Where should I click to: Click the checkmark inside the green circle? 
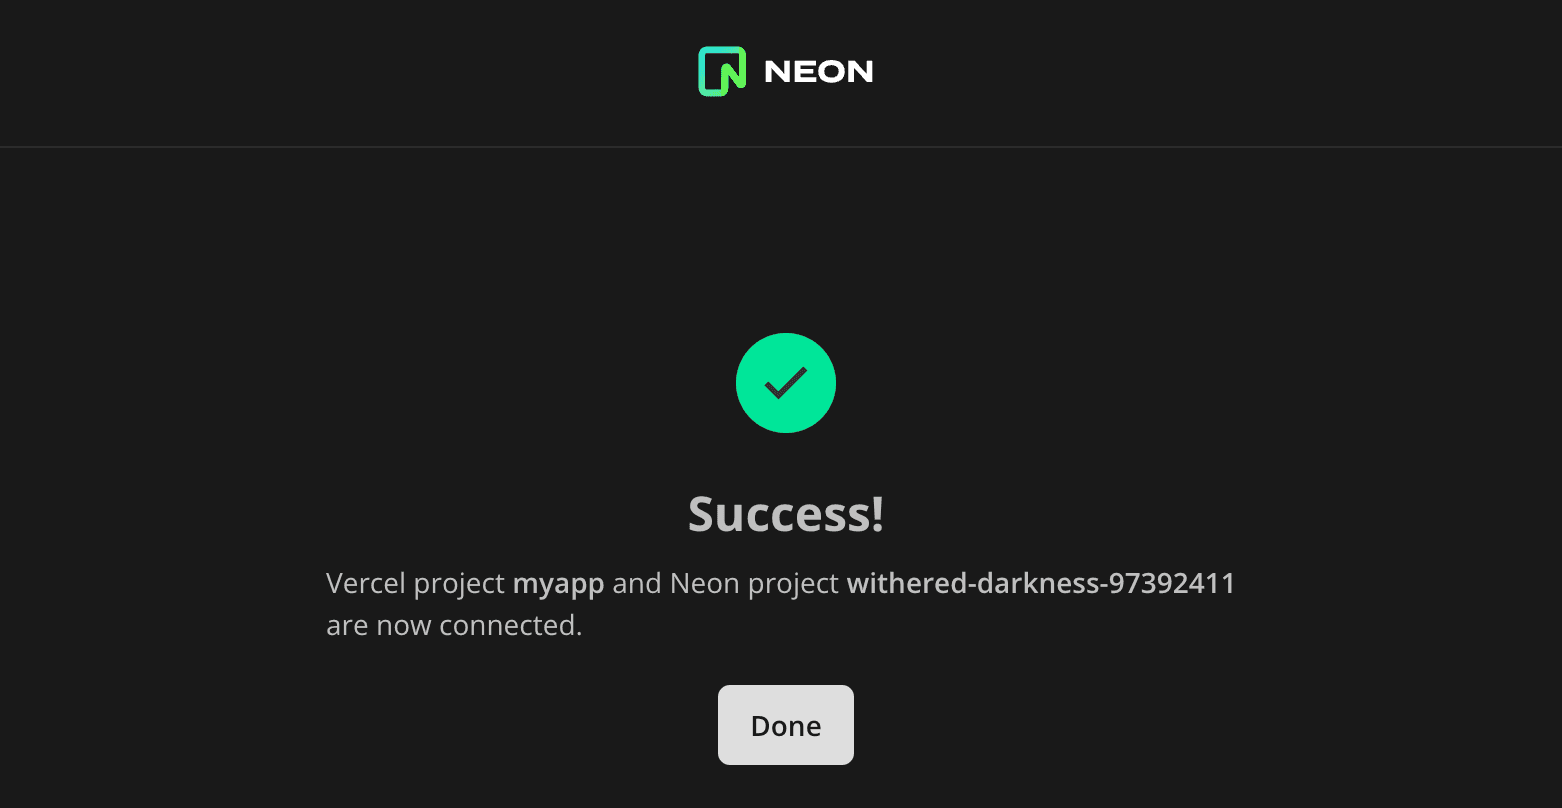[786, 382]
